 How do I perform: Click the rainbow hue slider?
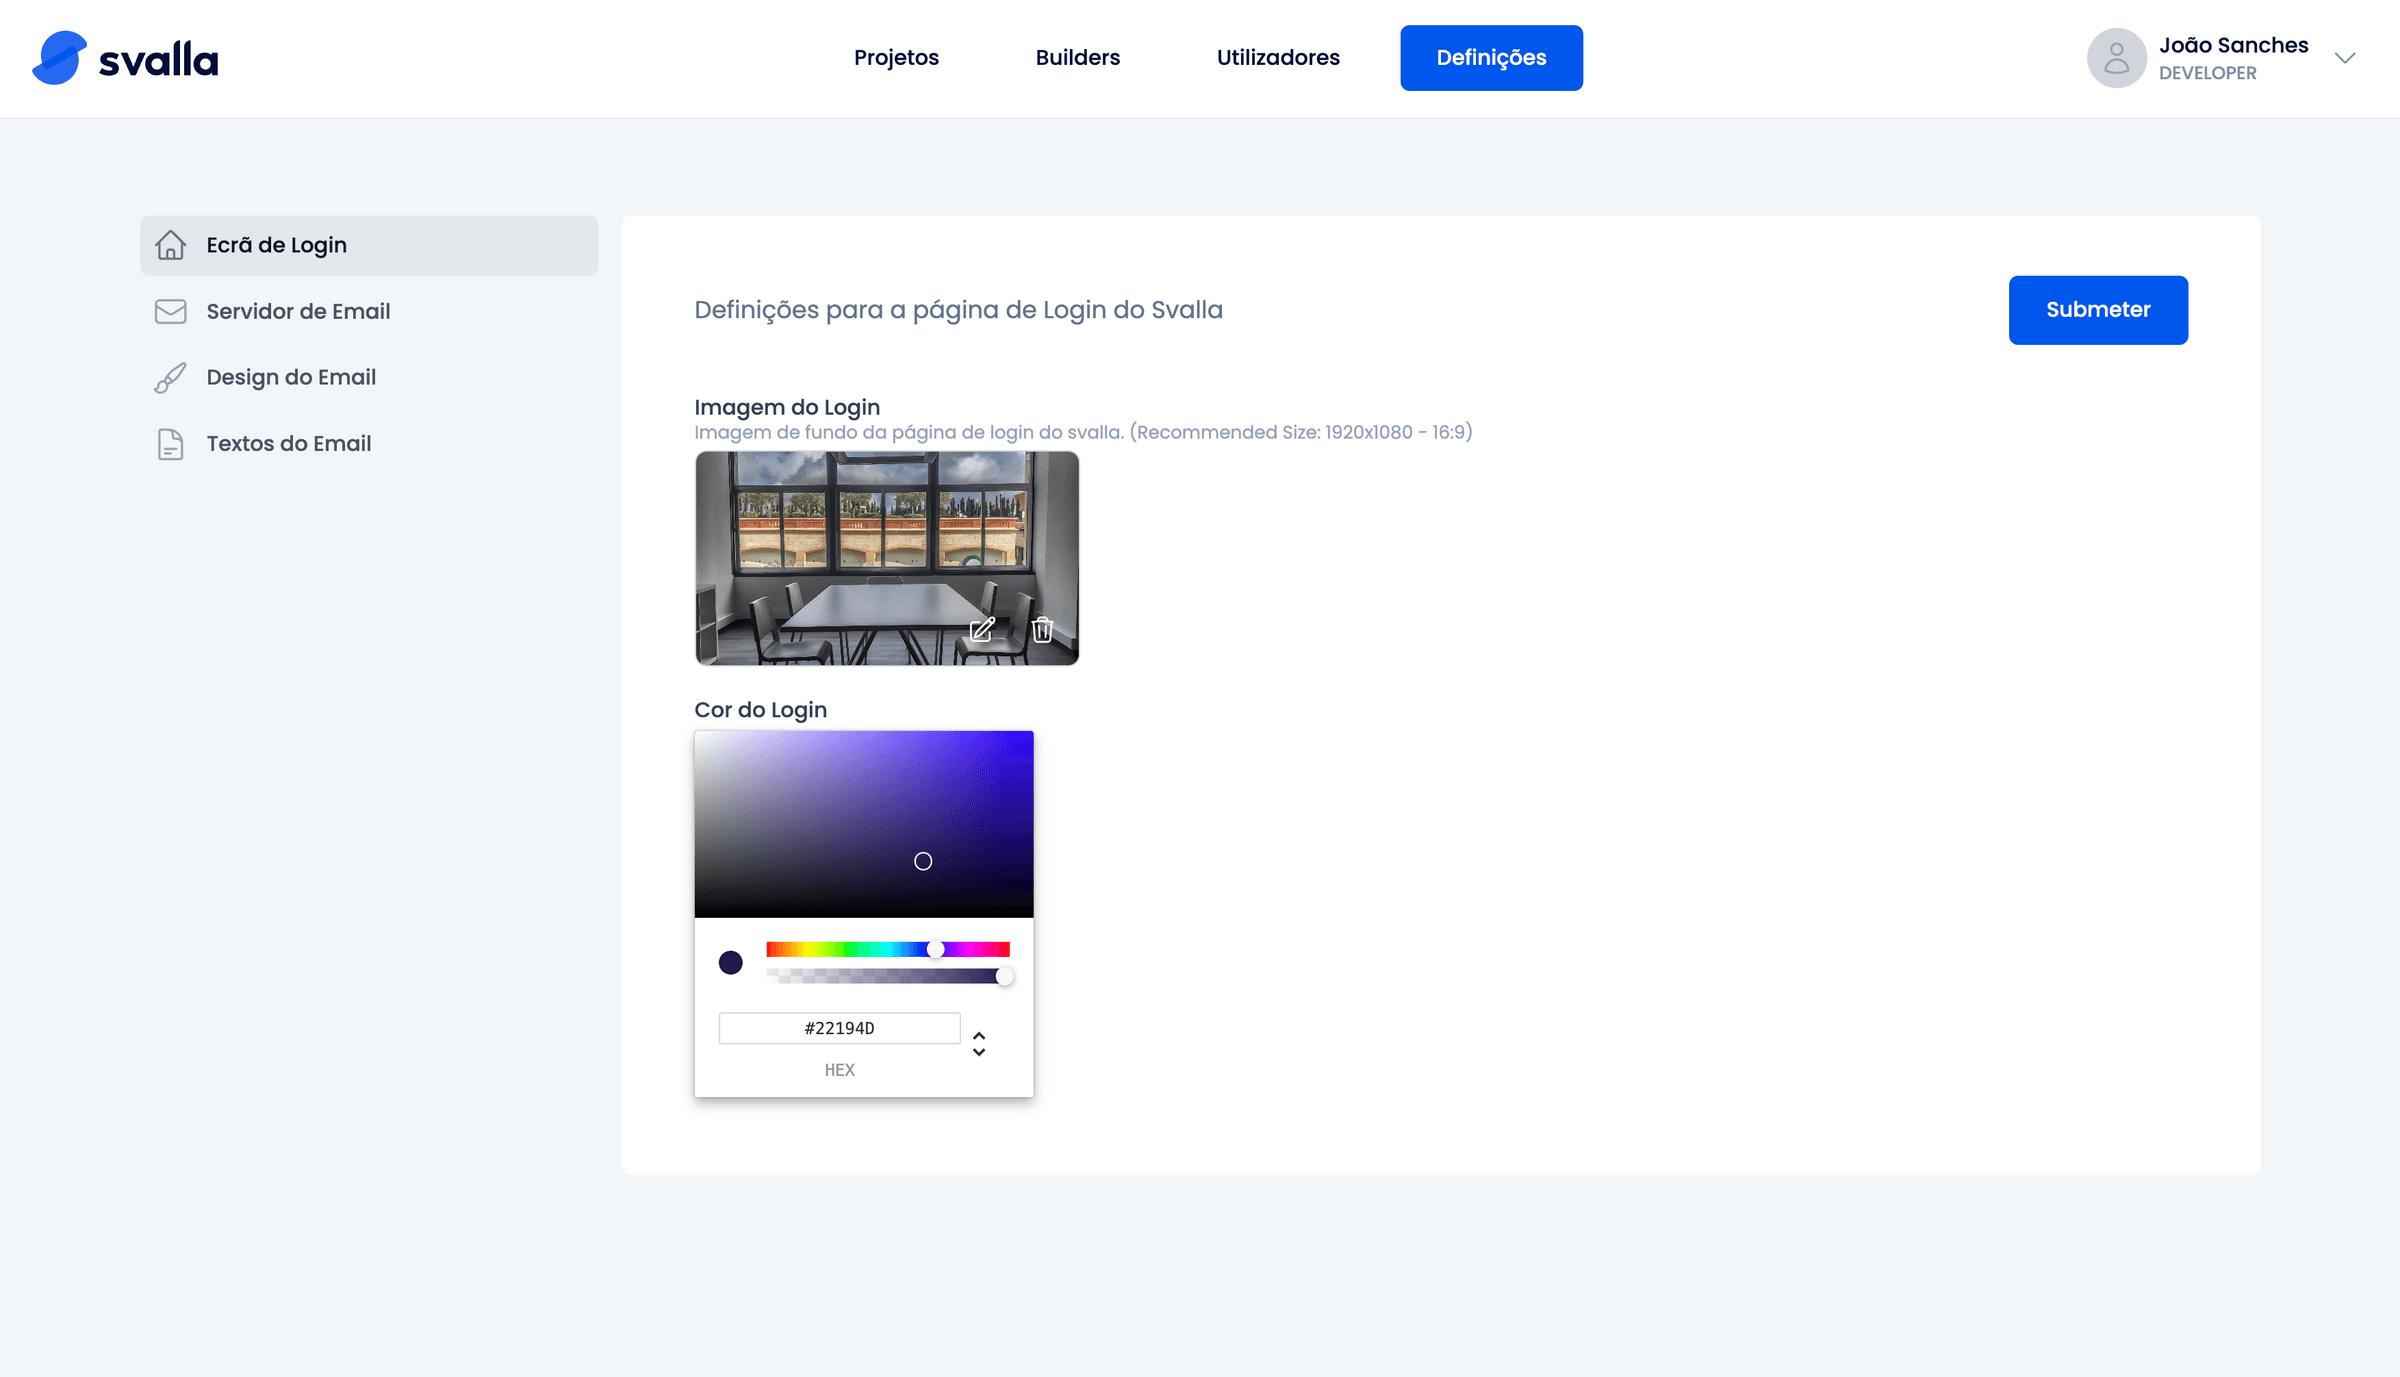[887, 949]
